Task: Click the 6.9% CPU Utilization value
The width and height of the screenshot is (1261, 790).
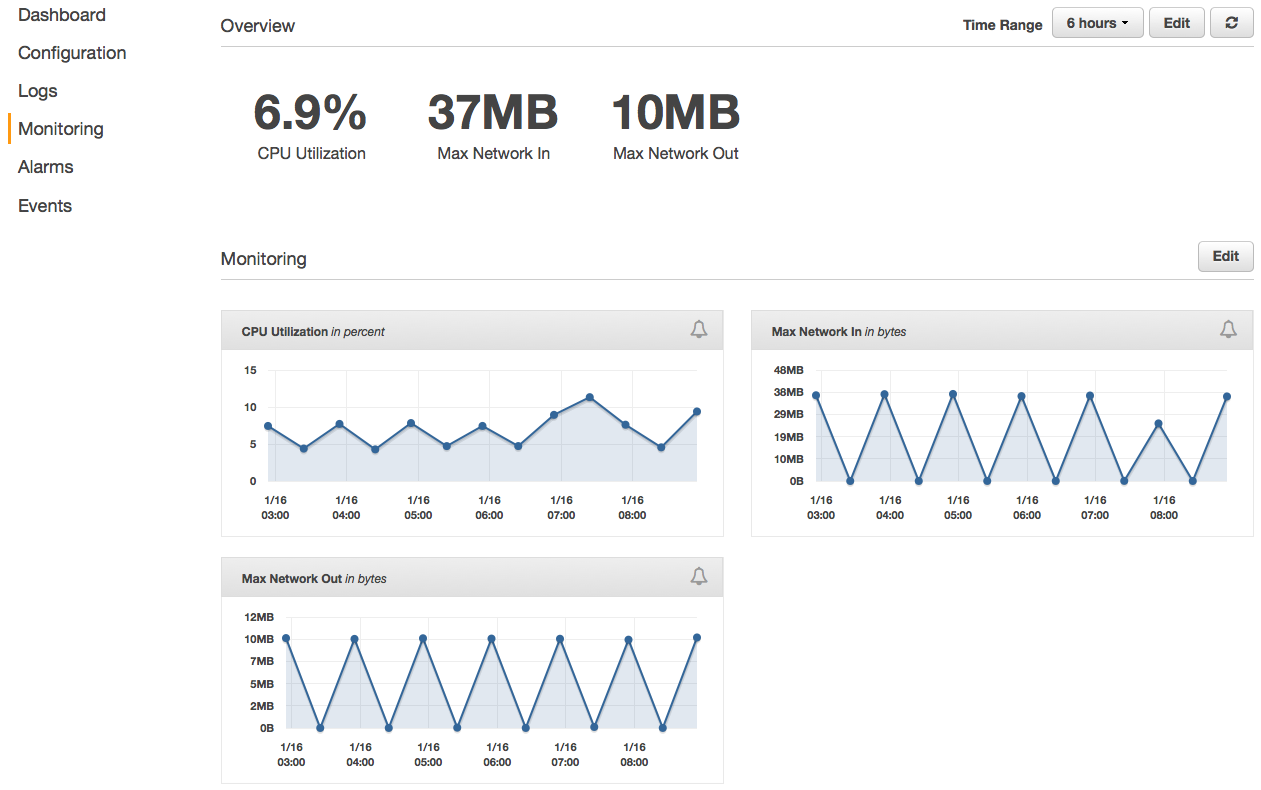Action: (311, 112)
